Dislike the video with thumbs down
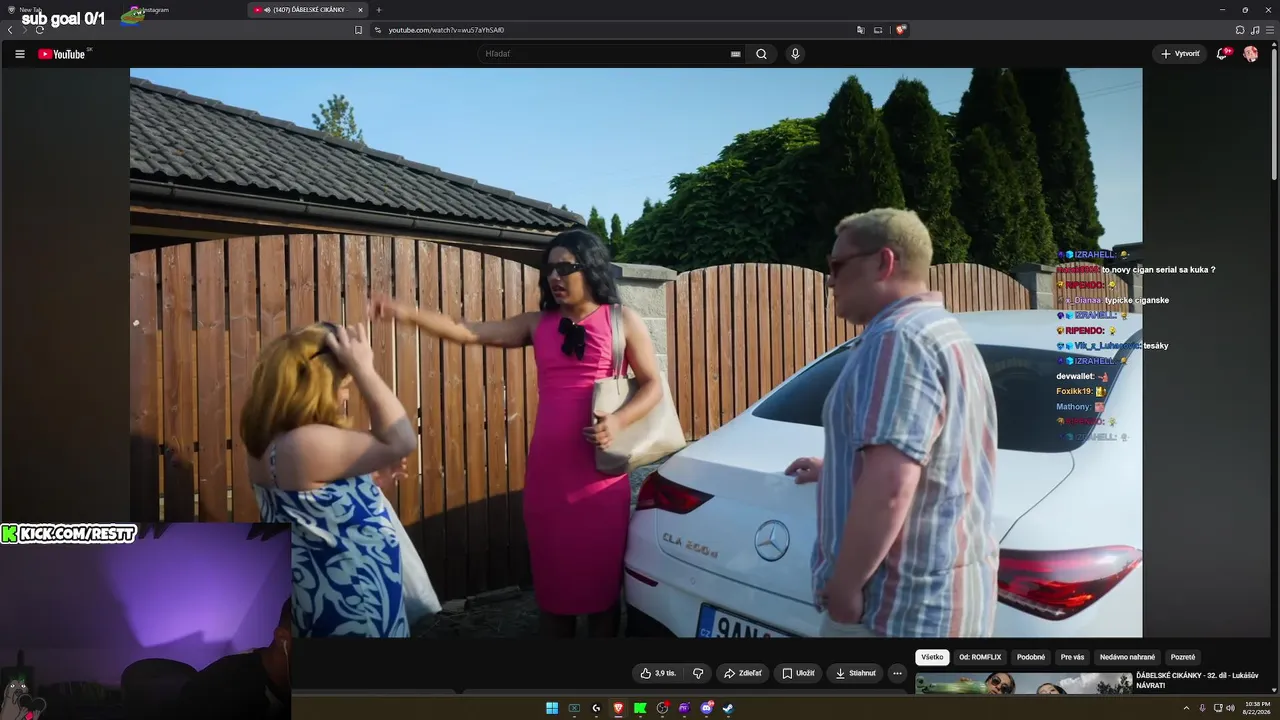Viewport: 1280px width, 720px height. point(698,673)
